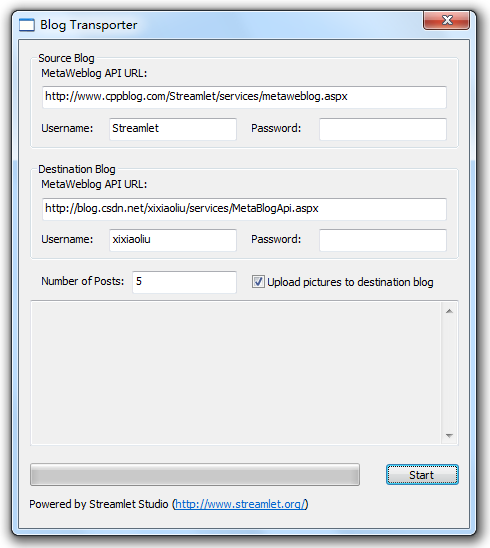Toggle Upload pictures to destination blog checkbox
Image resolution: width=490 pixels, height=548 pixels.
coord(258,282)
